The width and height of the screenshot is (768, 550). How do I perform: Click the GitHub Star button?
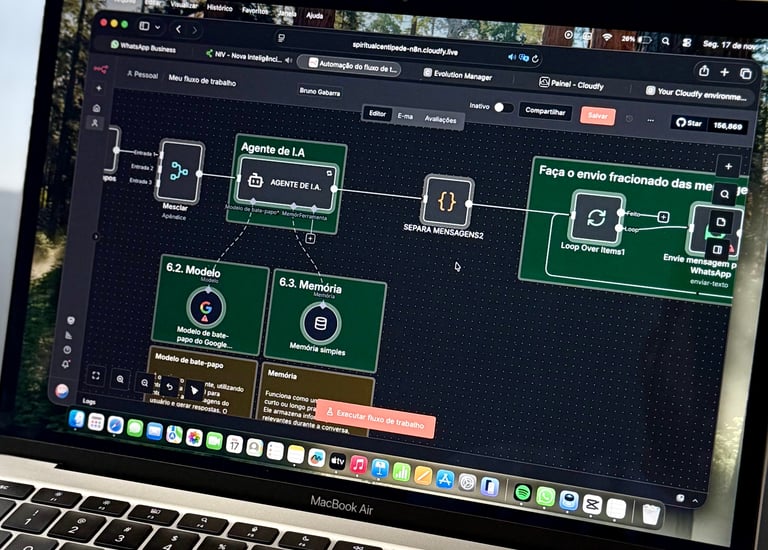point(690,123)
